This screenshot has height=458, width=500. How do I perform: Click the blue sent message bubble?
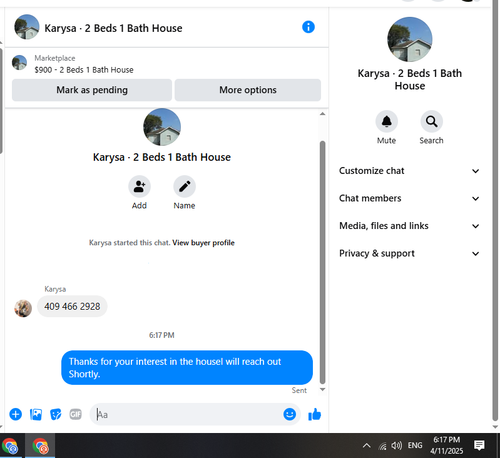pyautogui.click(x=187, y=367)
